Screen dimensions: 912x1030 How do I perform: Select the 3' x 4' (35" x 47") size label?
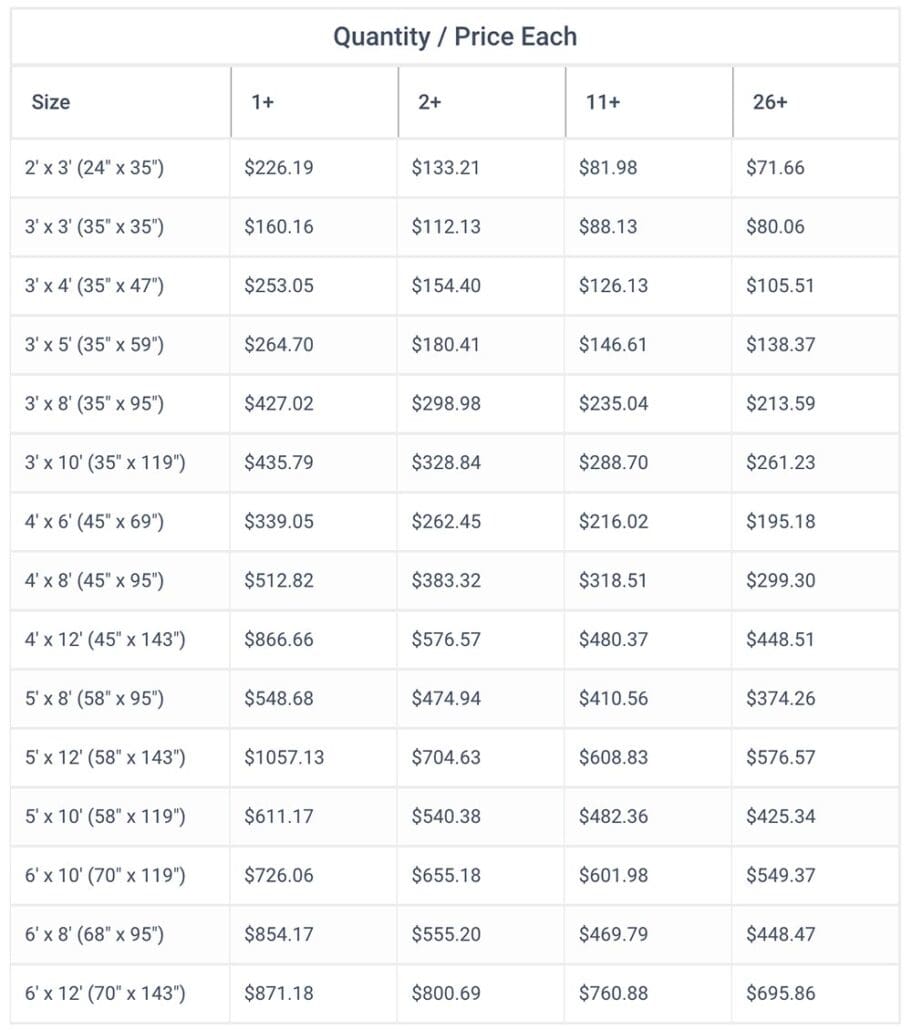pyautogui.click(x=94, y=286)
